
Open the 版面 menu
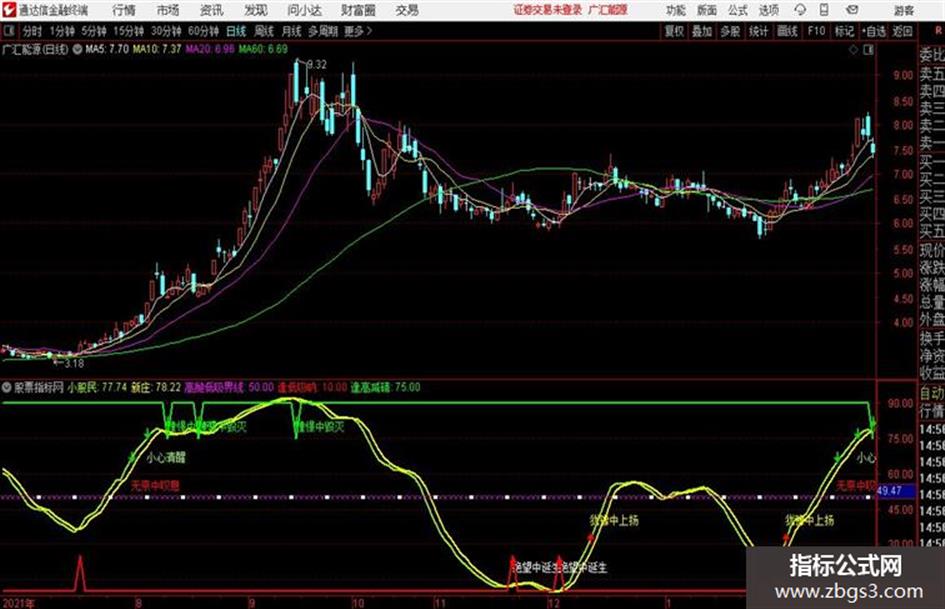coord(707,10)
